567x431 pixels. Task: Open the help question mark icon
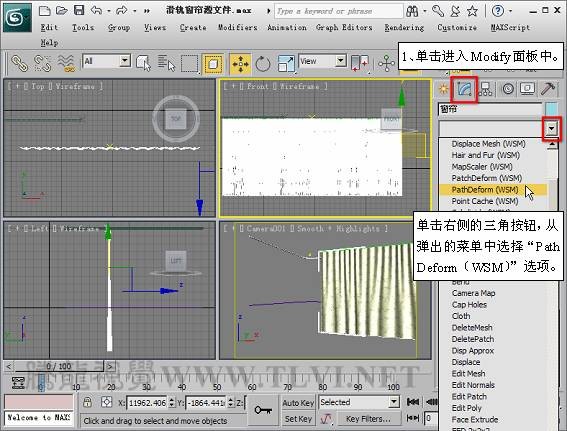498,11
